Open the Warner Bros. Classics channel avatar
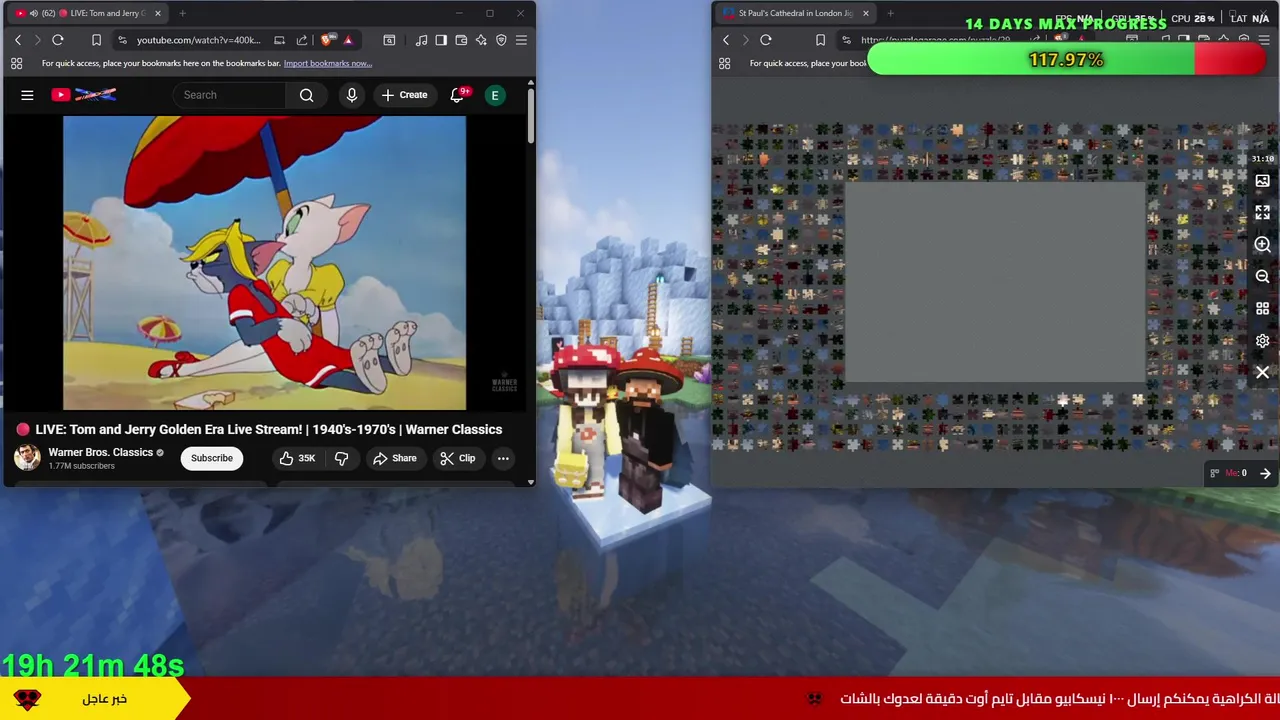This screenshot has width=1280, height=720. tap(27, 457)
